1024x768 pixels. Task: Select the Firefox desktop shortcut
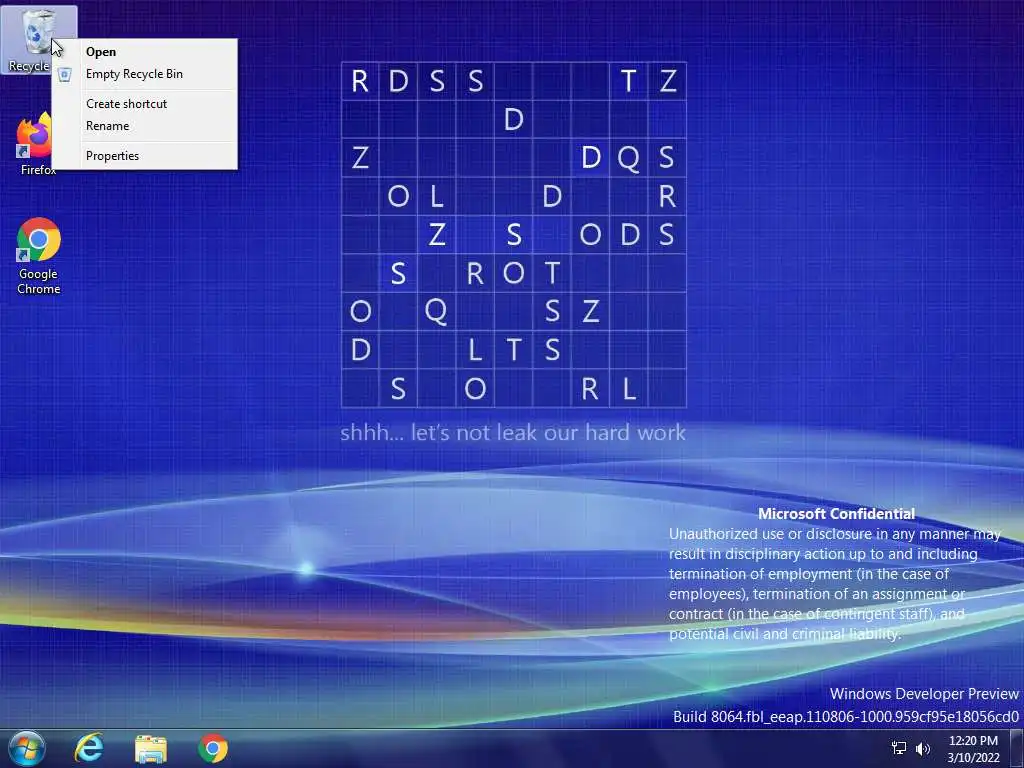tap(35, 144)
